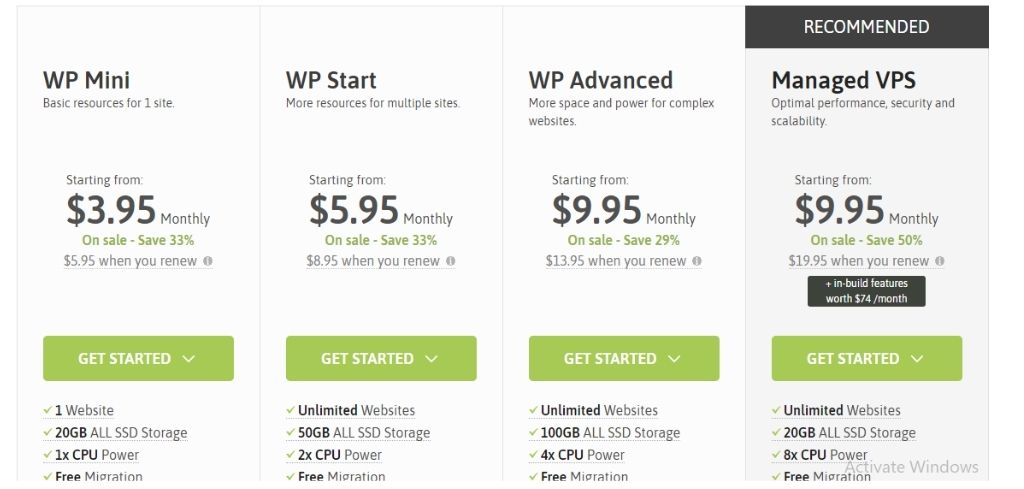Click '8x CPU Power' in Managed VPS
This screenshot has width=1024, height=489.
pos(825,455)
